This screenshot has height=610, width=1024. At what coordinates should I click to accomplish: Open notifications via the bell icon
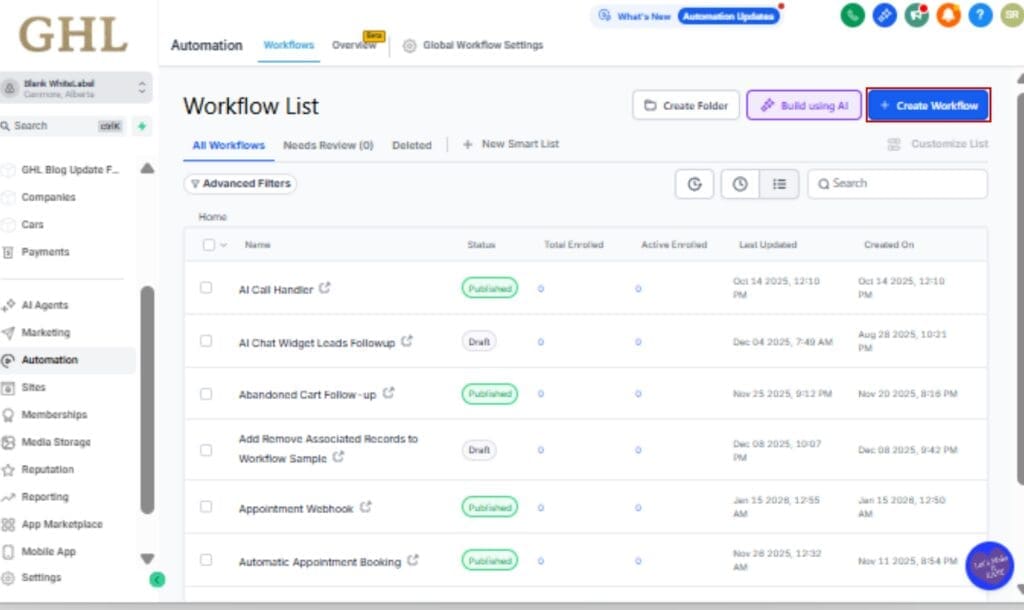pyautogui.click(x=949, y=16)
